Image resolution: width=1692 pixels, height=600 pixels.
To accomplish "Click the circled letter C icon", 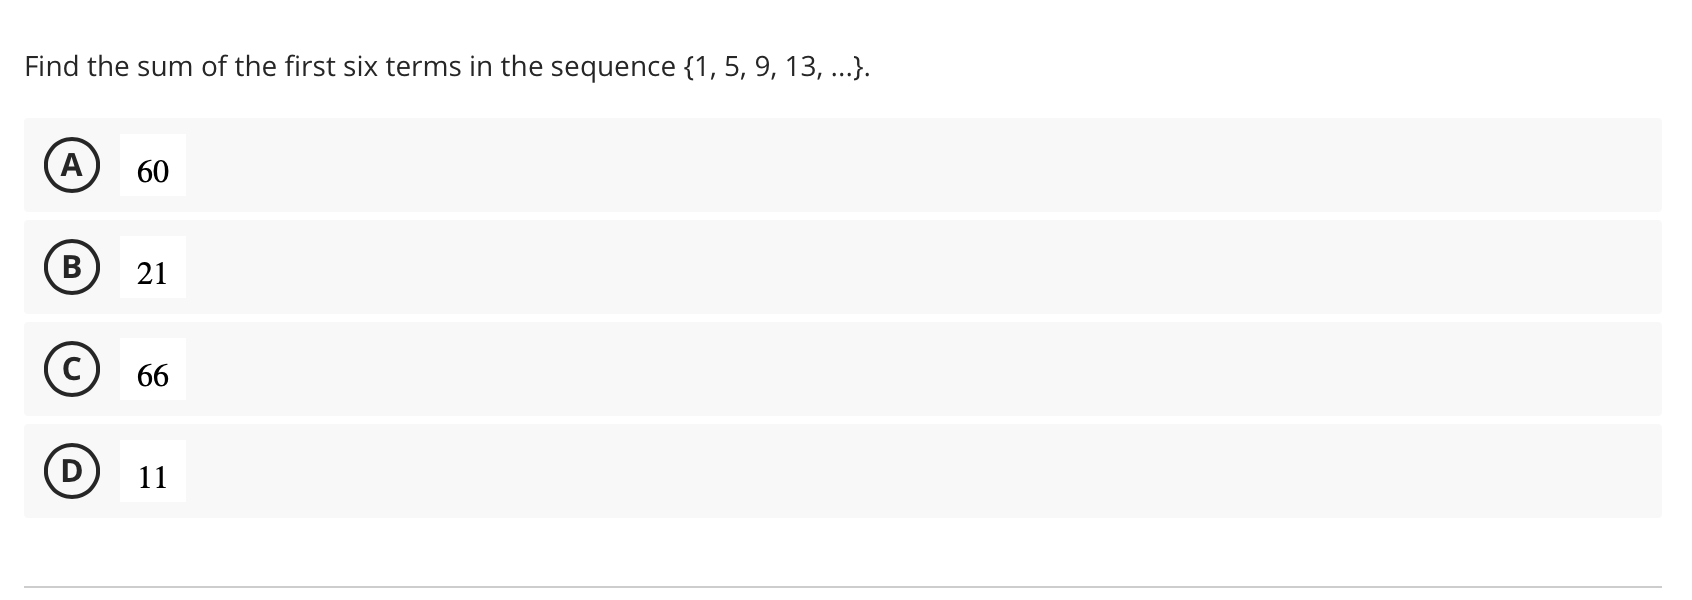I will pos(70,370).
